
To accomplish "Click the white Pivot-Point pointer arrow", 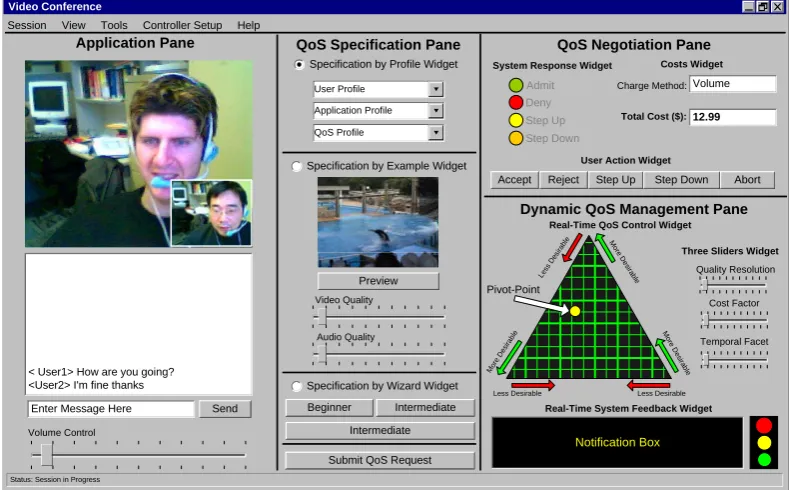I will tap(541, 305).
